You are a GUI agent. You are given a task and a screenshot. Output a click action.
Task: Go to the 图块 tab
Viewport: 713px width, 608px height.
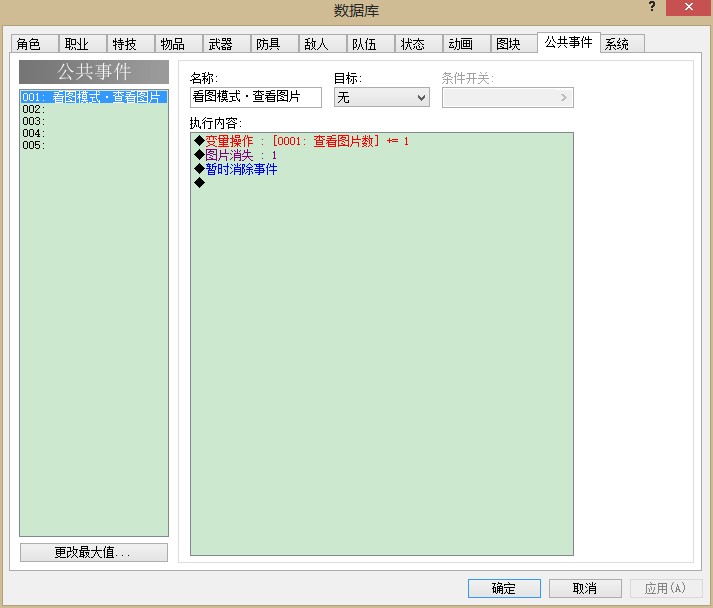coord(514,44)
